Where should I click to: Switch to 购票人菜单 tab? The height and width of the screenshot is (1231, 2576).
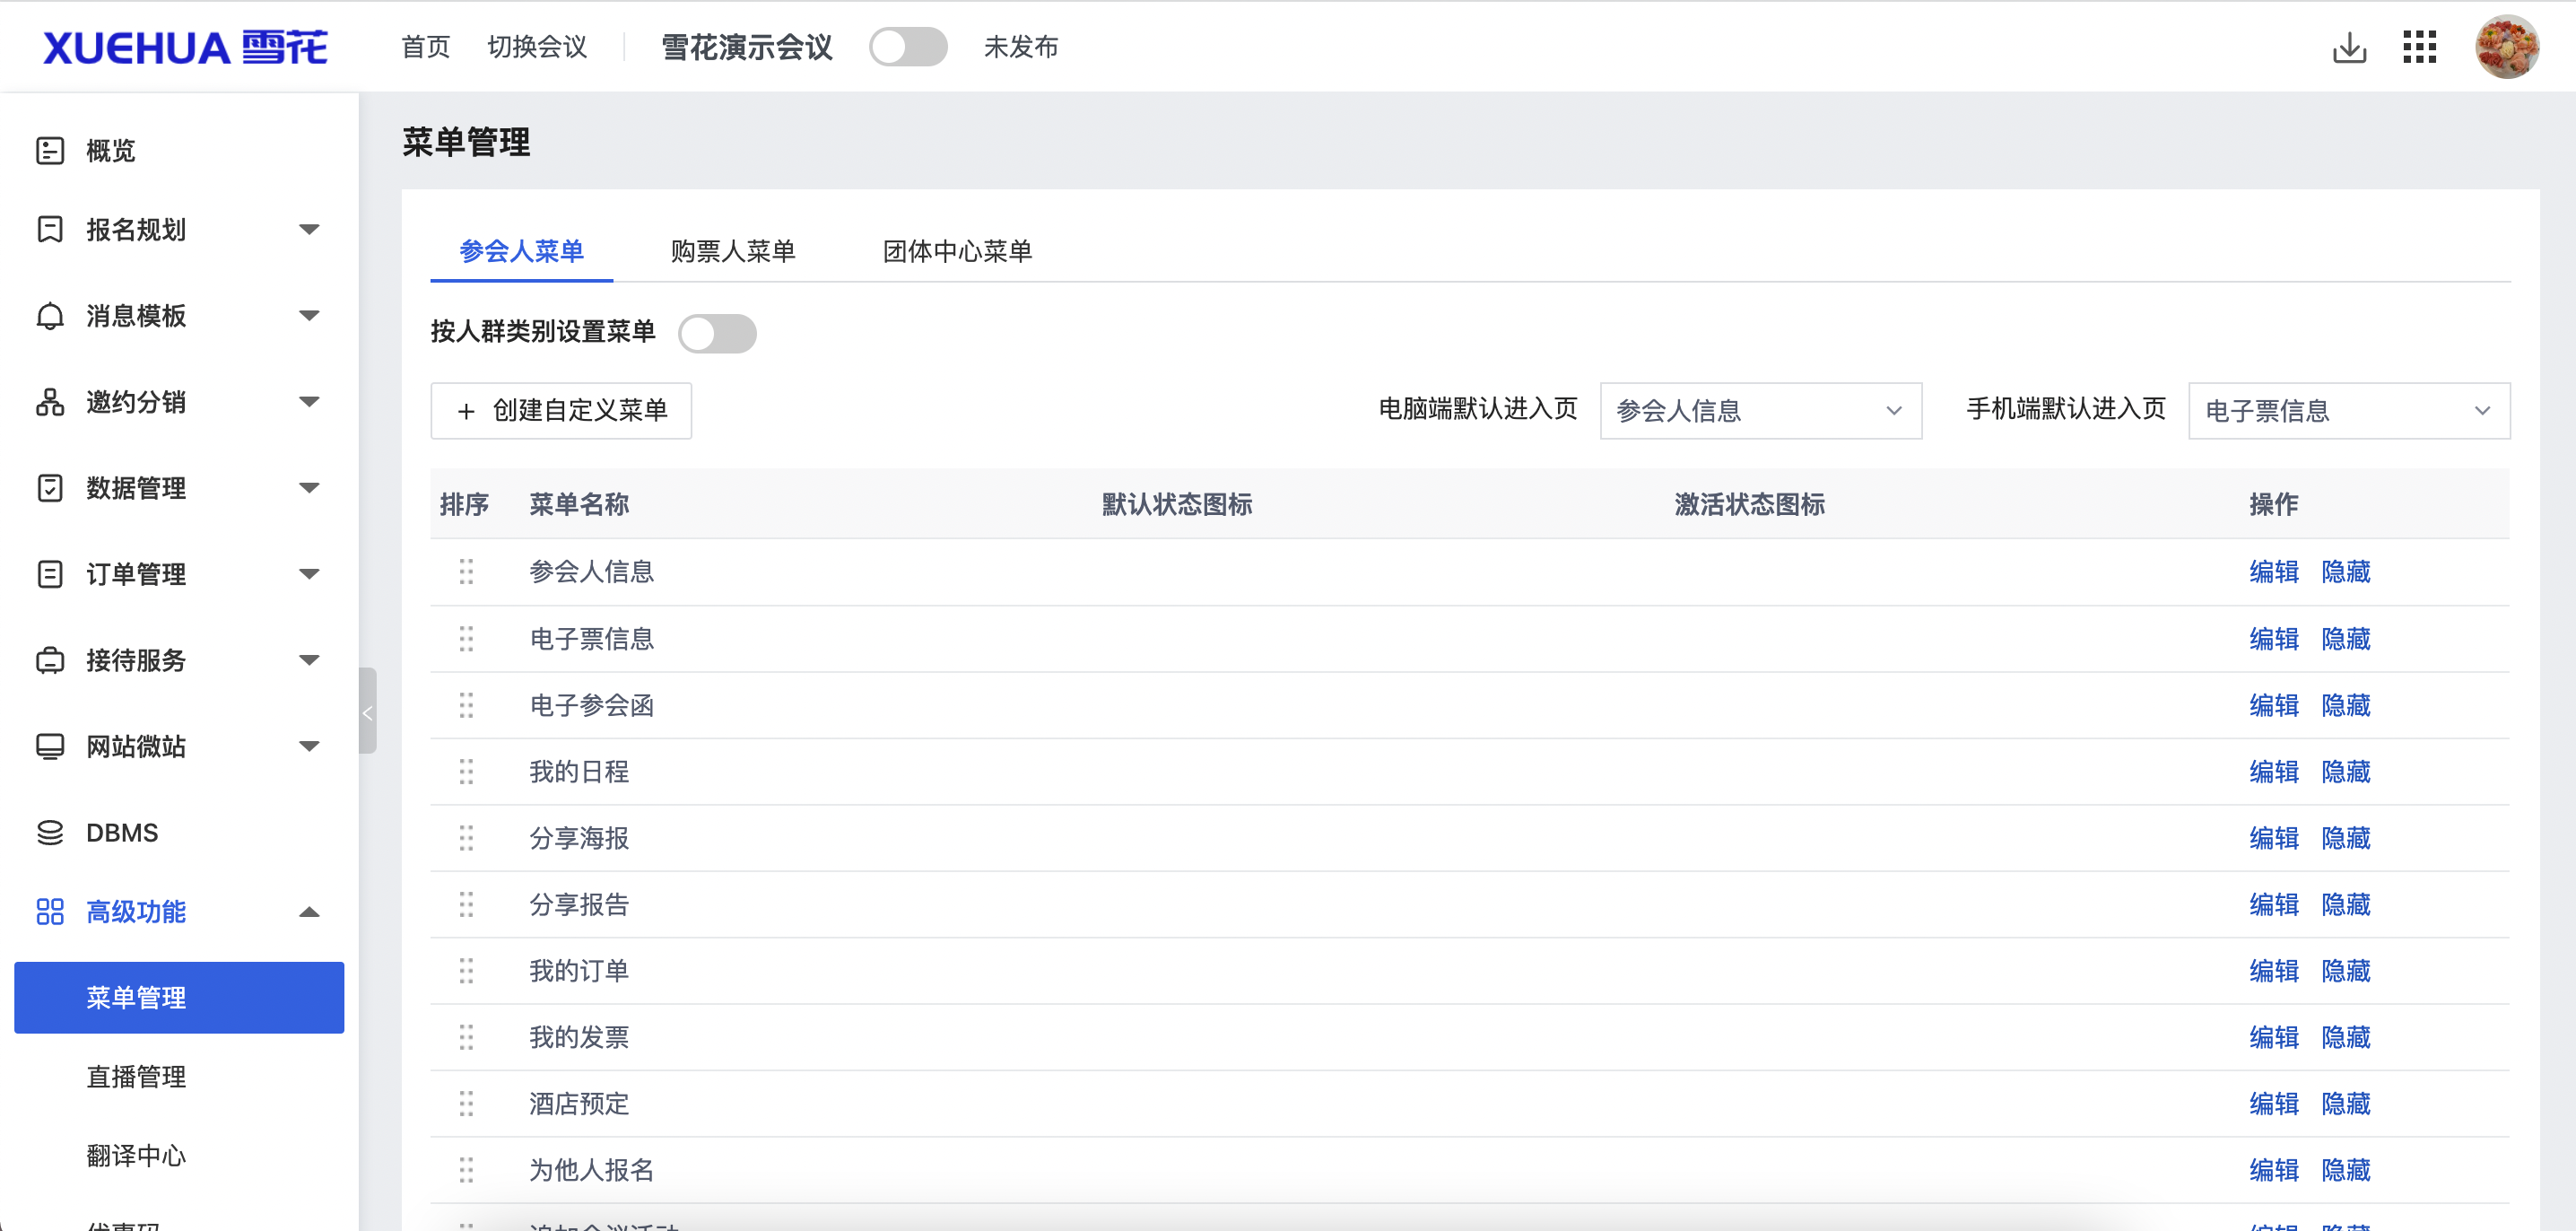[732, 251]
